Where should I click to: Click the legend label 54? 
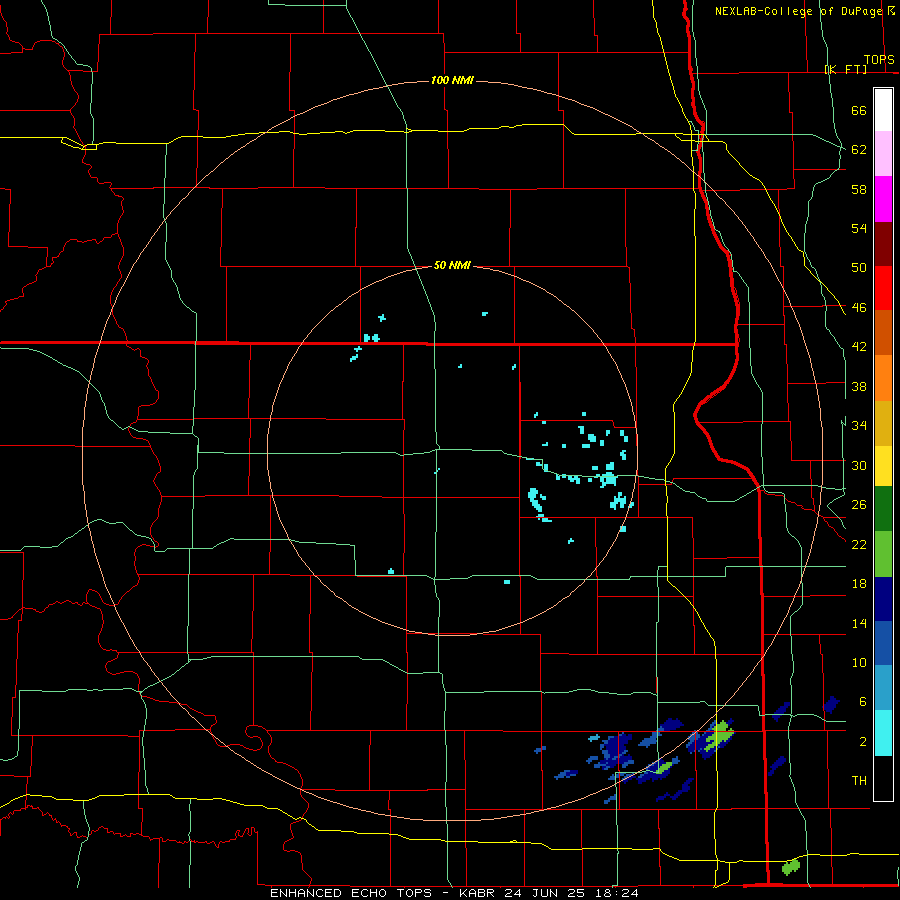(x=859, y=228)
